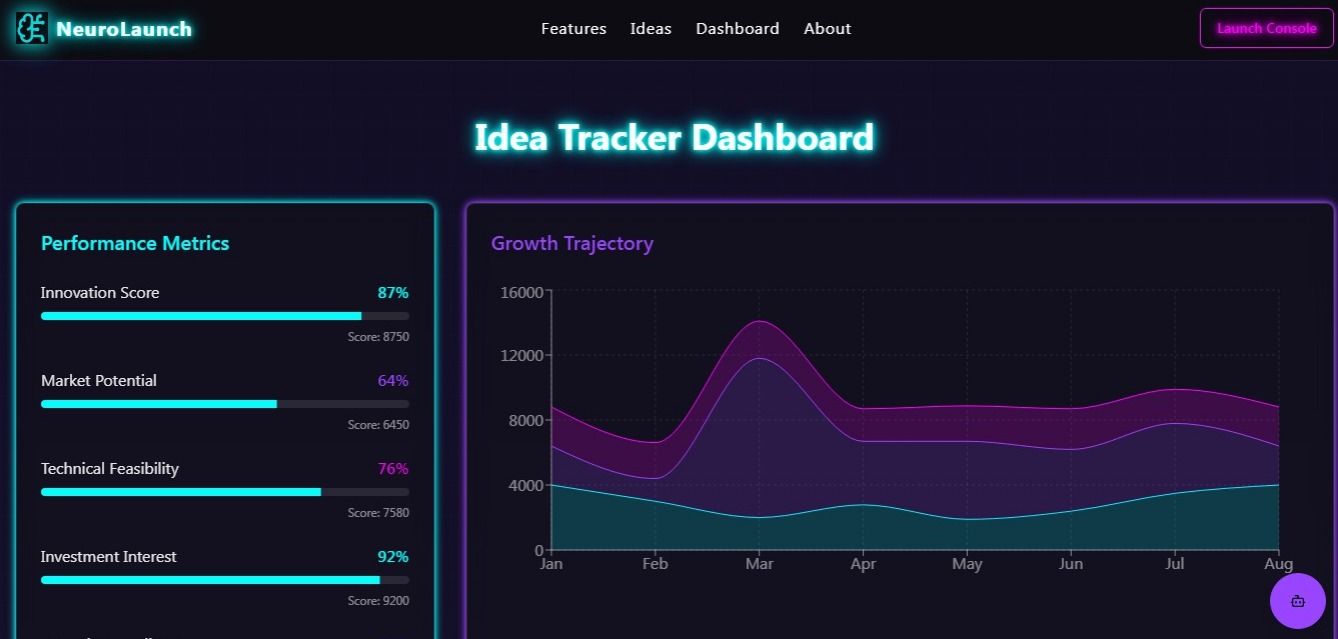Screen dimensions: 1338x639
Task: Open the chatbot bubble icon
Action: pos(1298,601)
